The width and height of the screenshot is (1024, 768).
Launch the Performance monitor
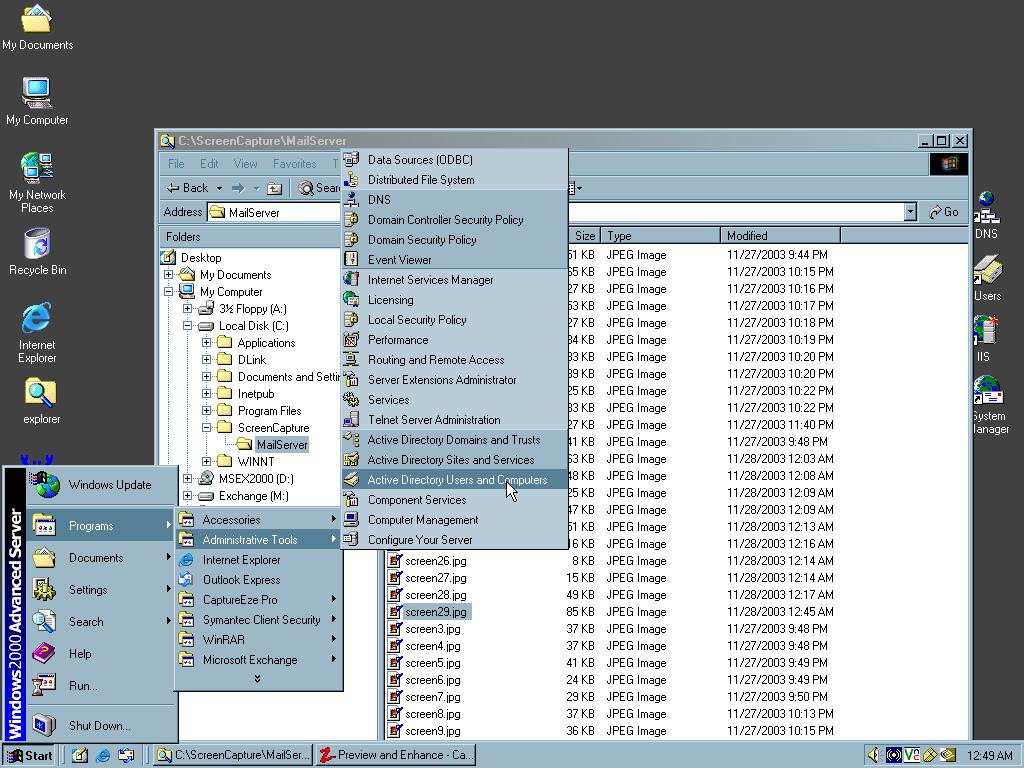455,340
